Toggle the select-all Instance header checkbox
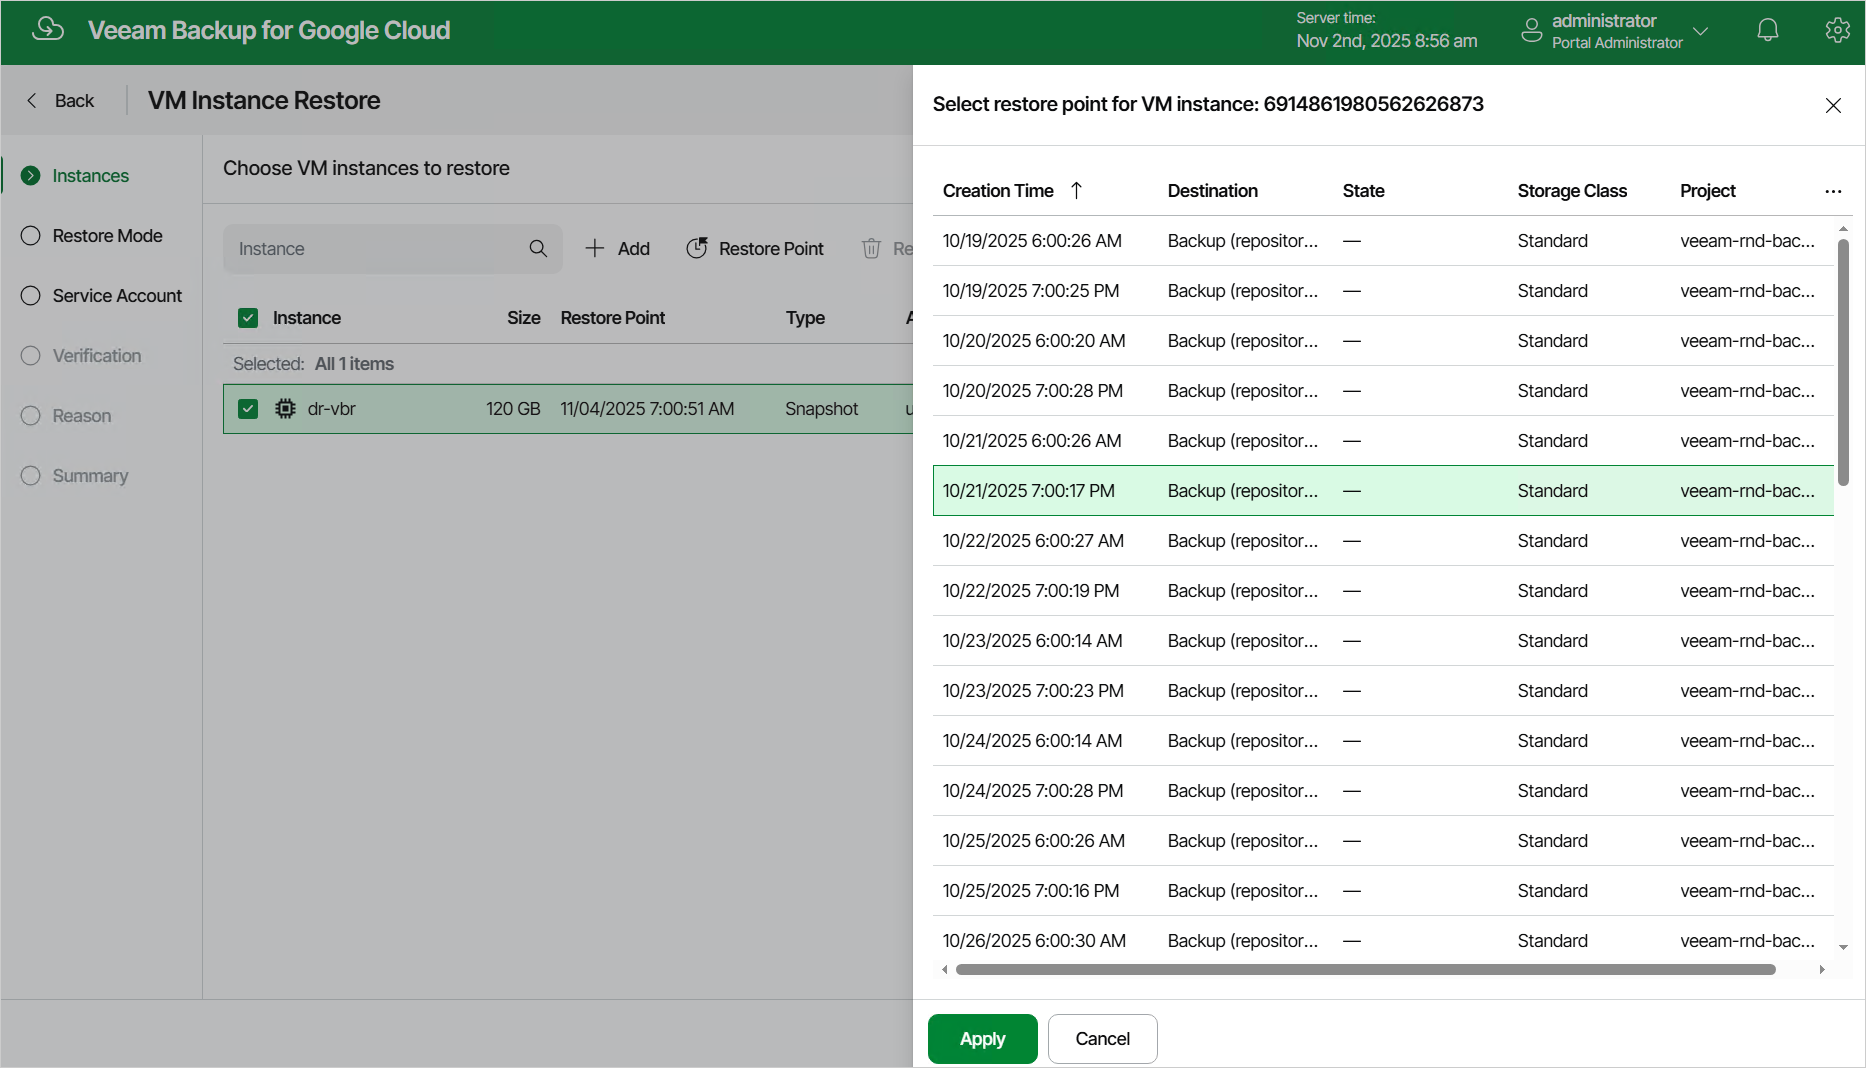The image size is (1866, 1068). coord(248,318)
